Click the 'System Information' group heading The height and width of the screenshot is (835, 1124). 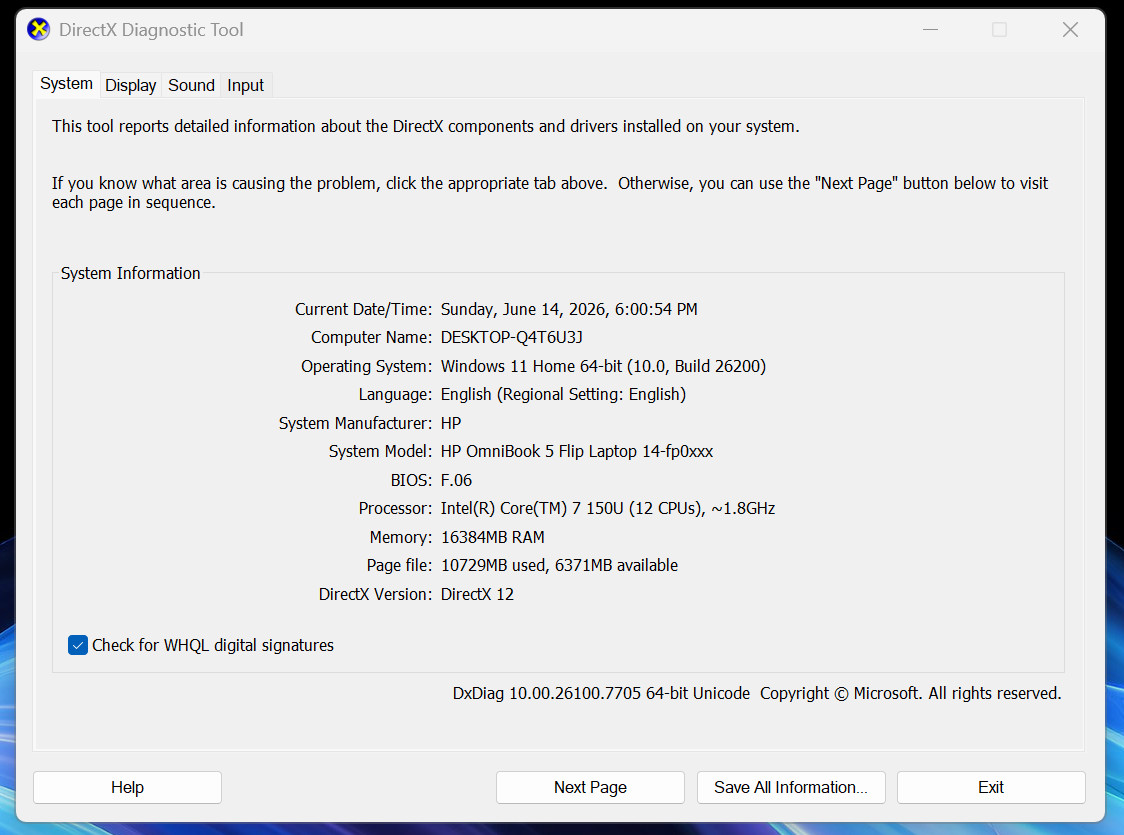pos(130,273)
